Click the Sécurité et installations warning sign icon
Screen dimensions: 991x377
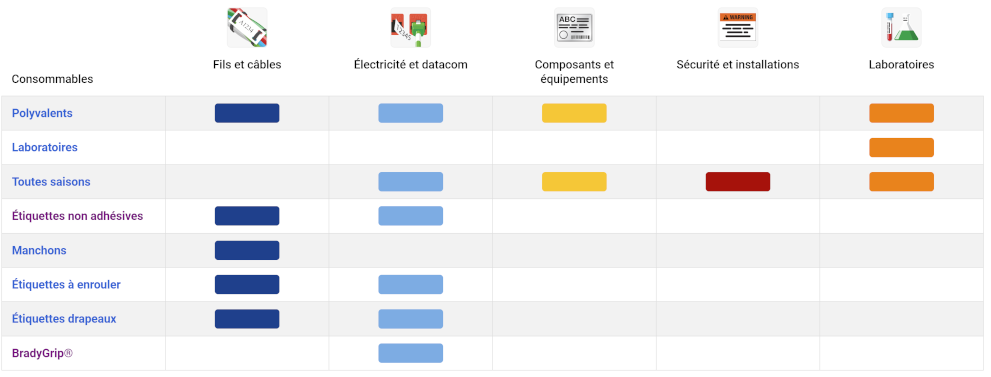pos(738,27)
